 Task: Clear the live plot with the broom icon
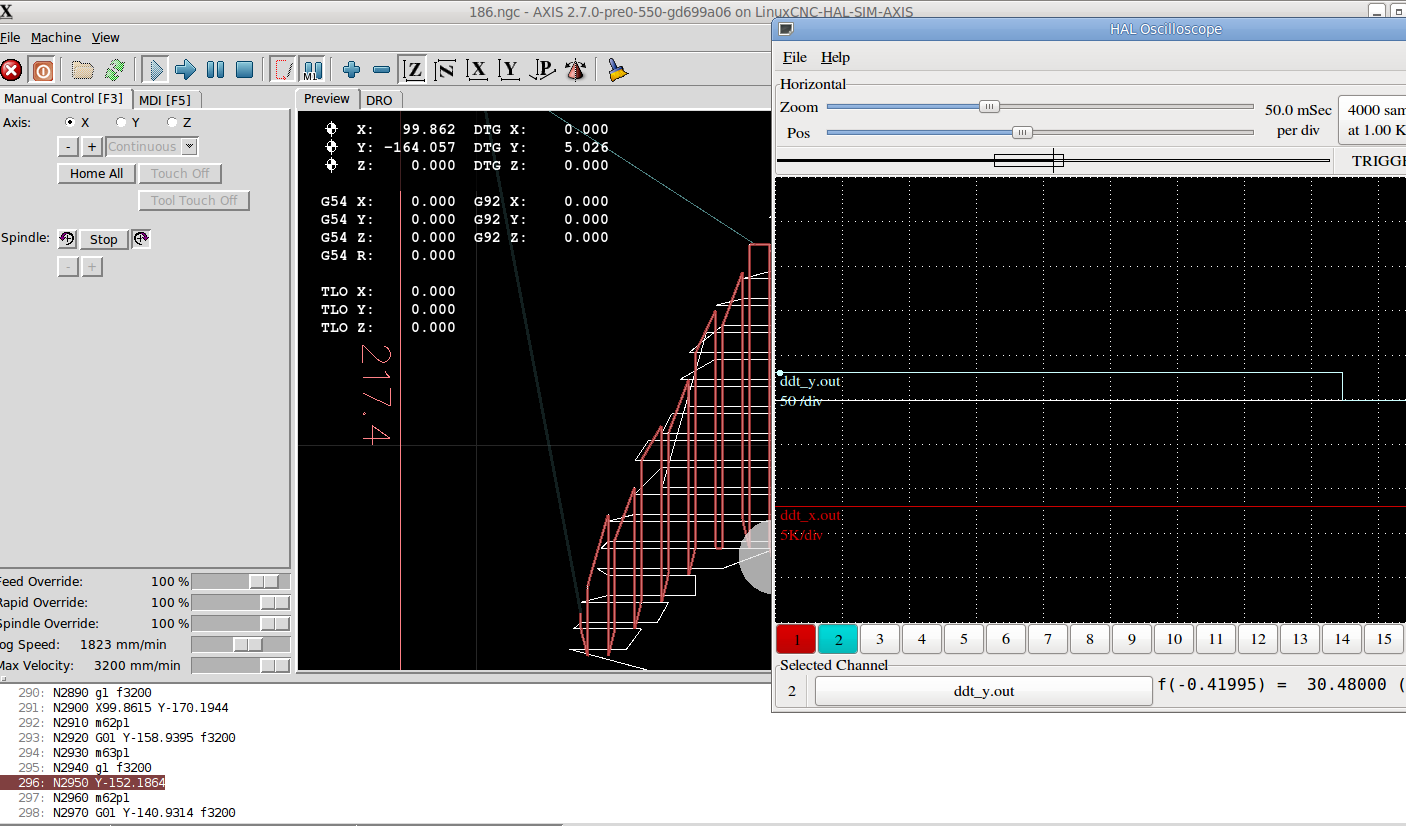[x=618, y=70]
